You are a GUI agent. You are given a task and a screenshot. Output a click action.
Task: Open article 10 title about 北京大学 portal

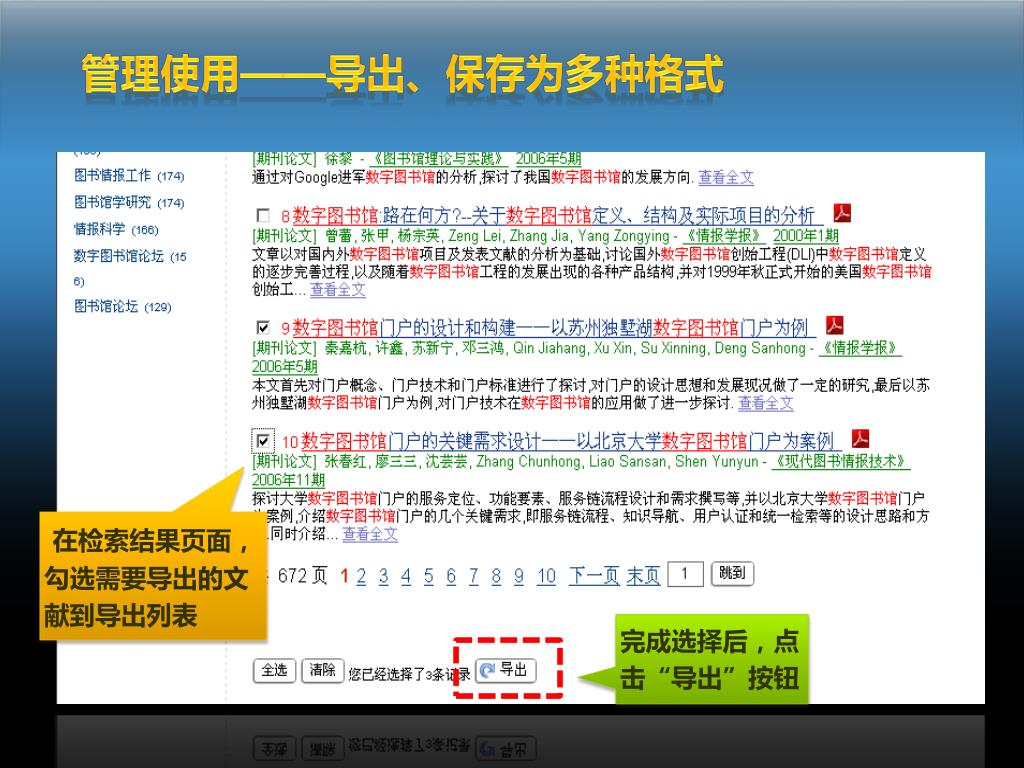point(567,441)
